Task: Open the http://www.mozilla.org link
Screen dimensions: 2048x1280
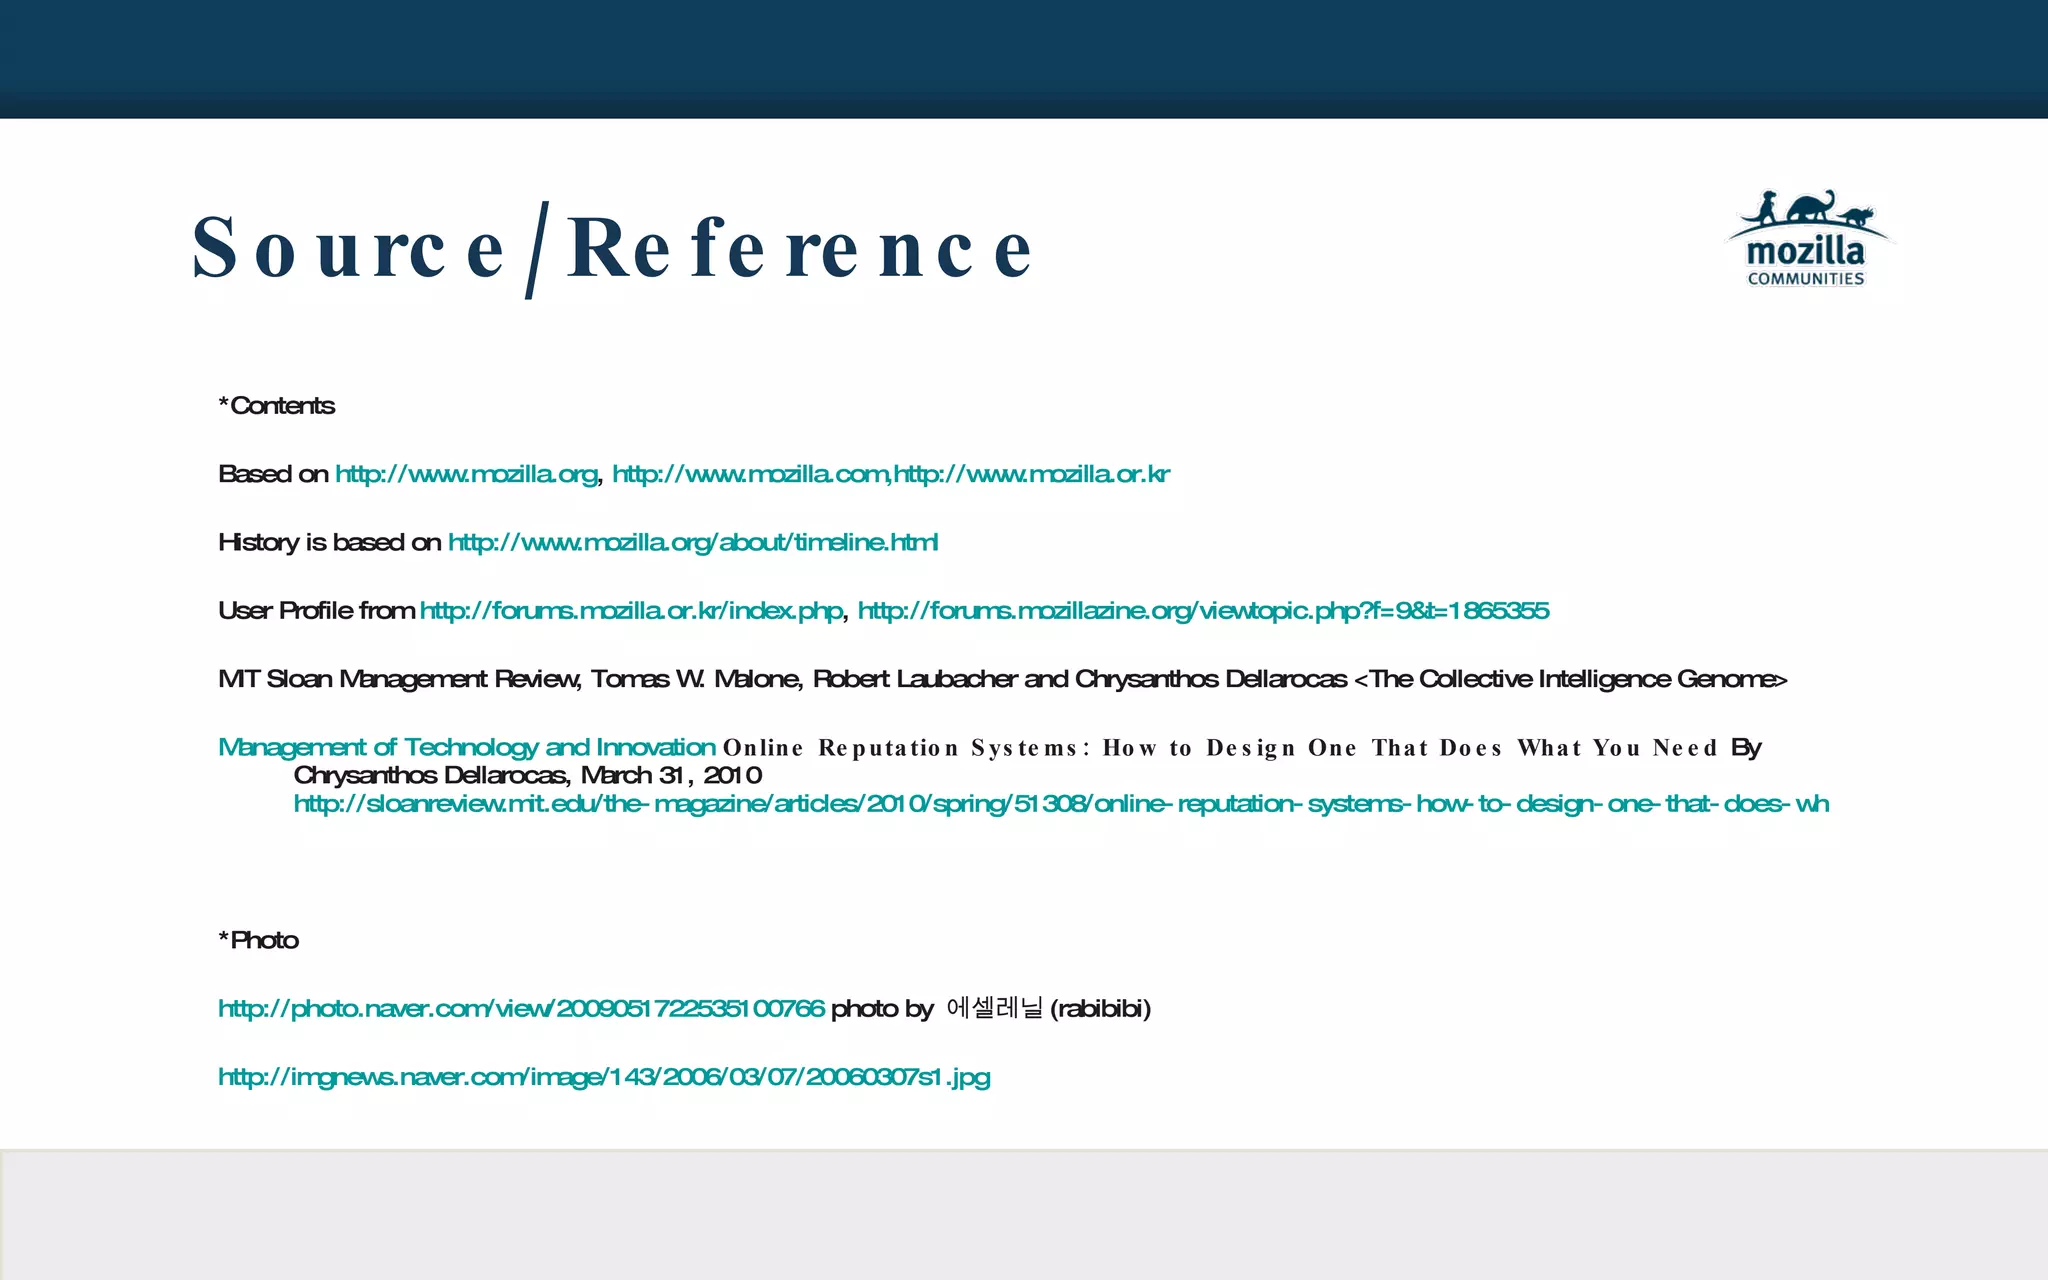Action: (466, 474)
